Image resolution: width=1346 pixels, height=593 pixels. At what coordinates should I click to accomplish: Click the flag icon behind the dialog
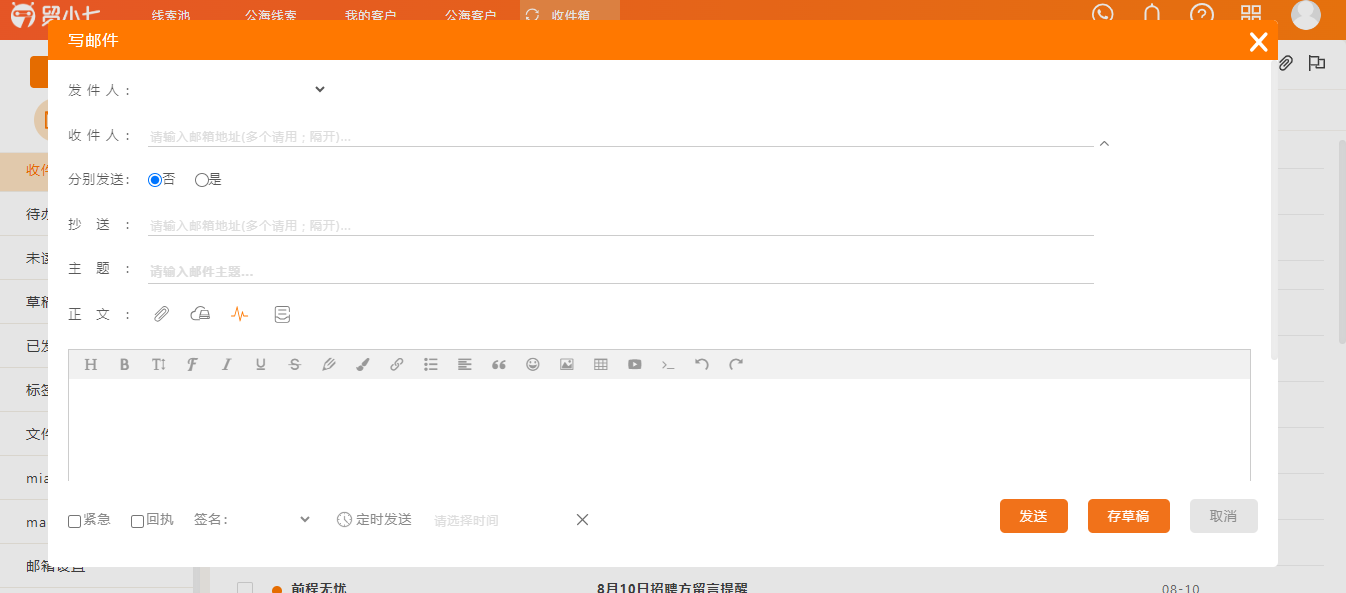(1317, 63)
